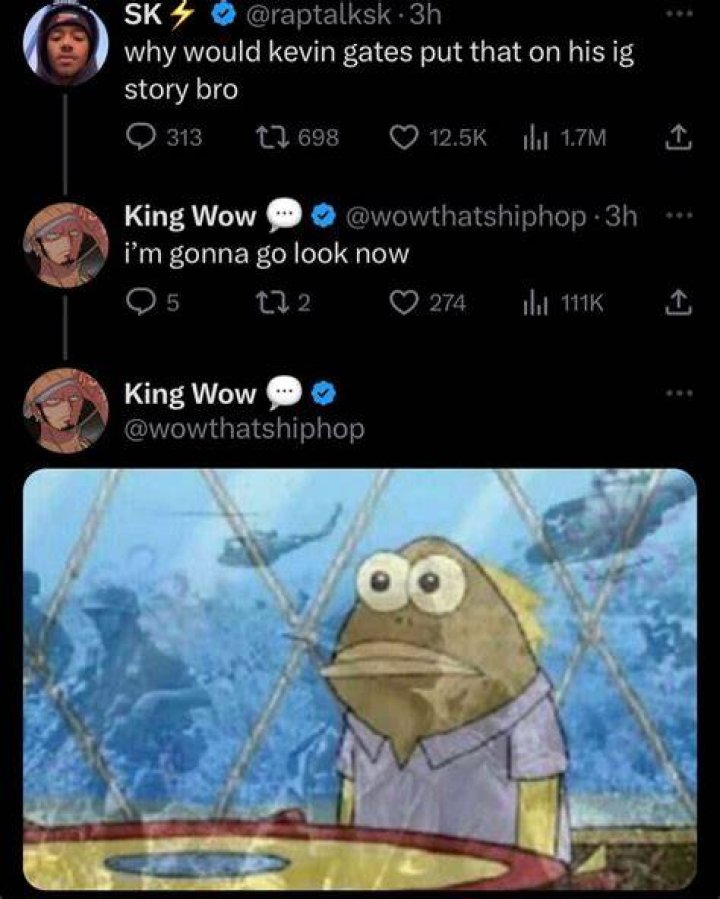Open more options on SK's tweet
Viewport: 720px width, 899px height.
click(x=679, y=14)
